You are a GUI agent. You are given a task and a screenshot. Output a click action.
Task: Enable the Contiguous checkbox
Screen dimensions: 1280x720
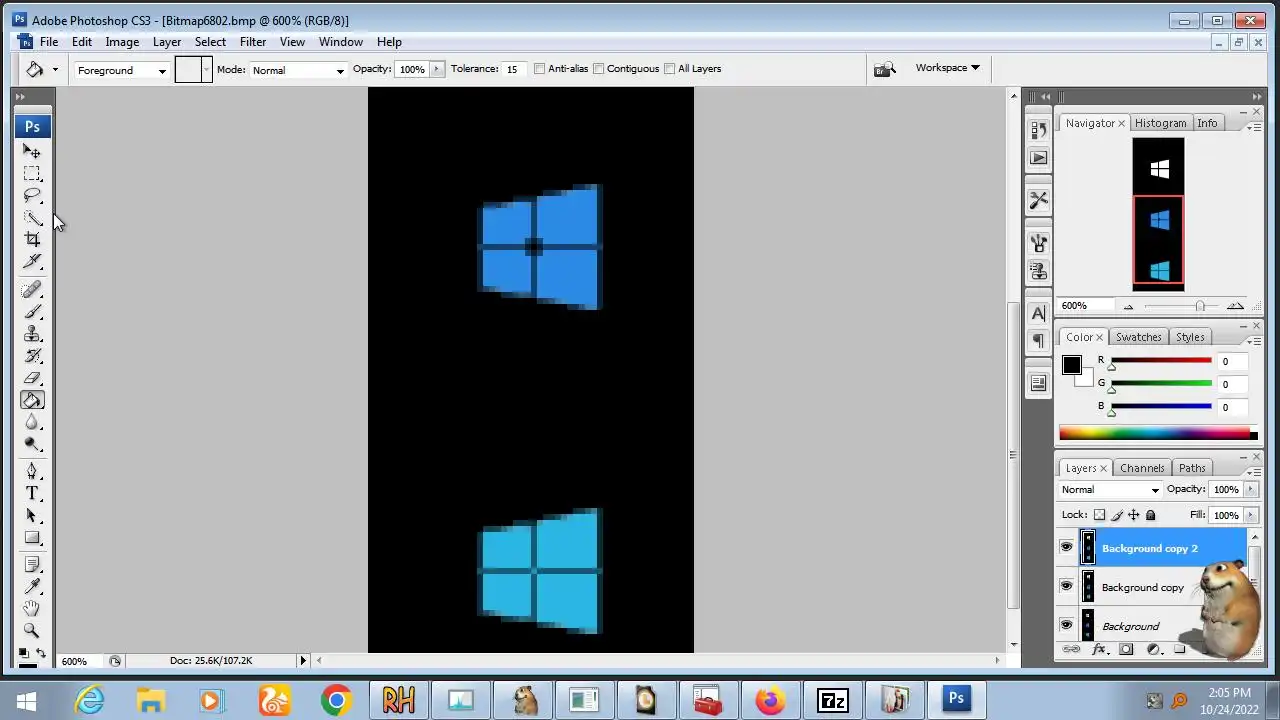[598, 69]
